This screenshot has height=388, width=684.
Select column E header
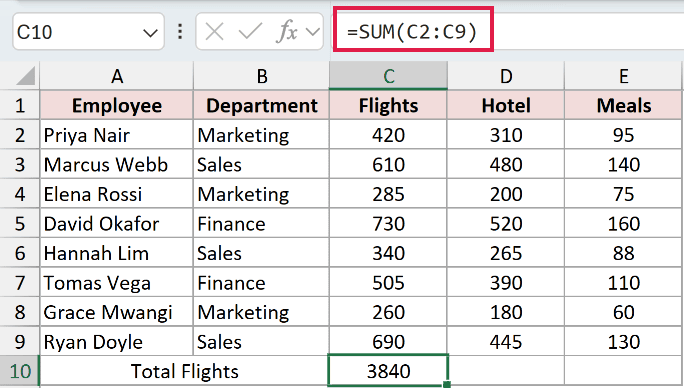(624, 76)
